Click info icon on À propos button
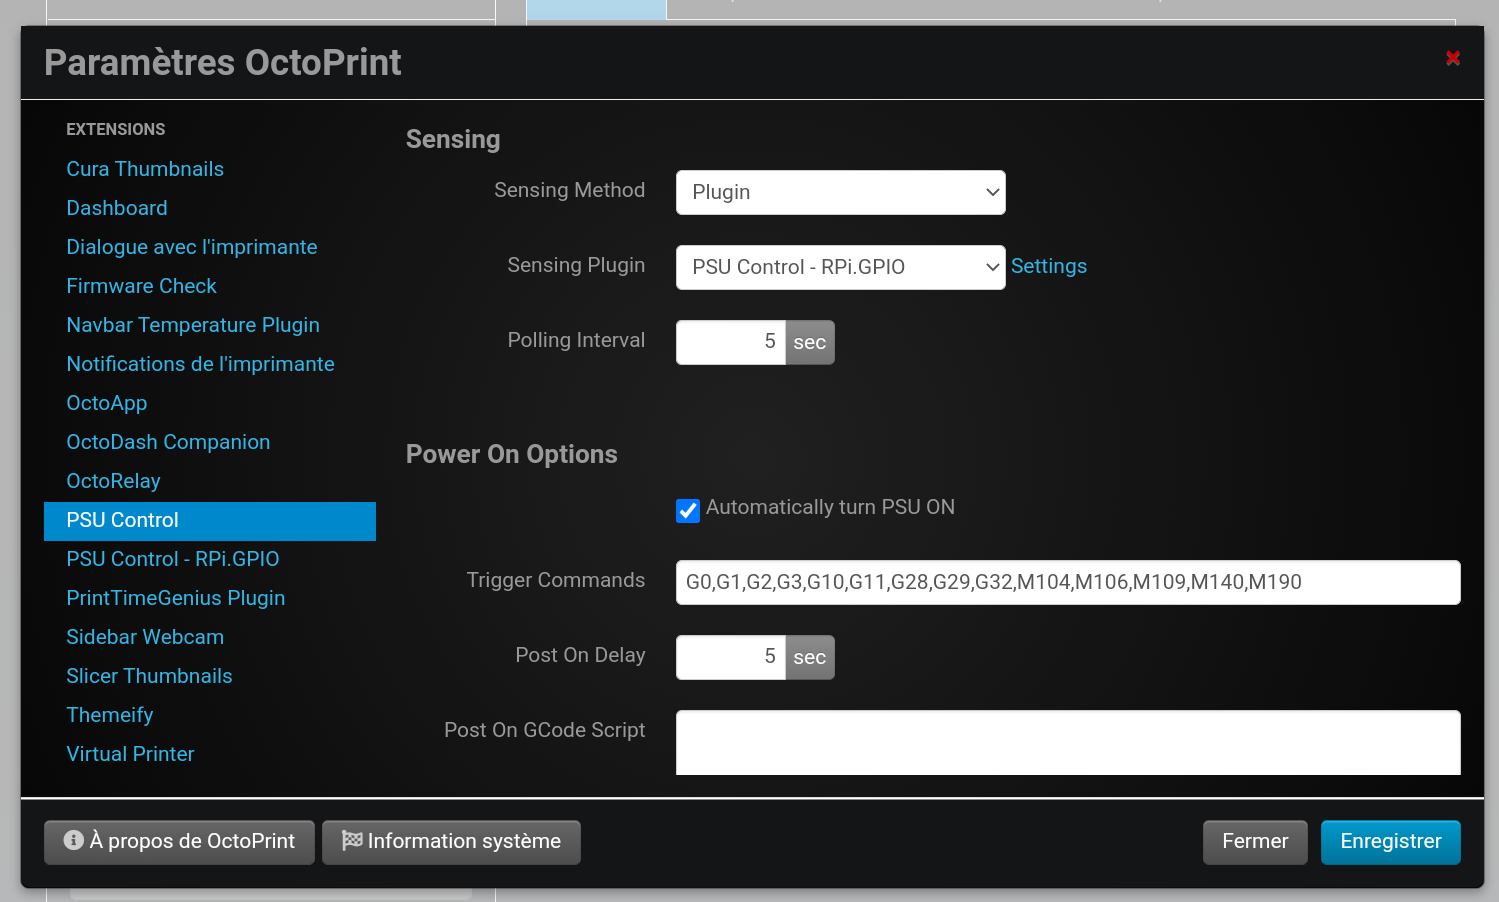 click(x=73, y=840)
